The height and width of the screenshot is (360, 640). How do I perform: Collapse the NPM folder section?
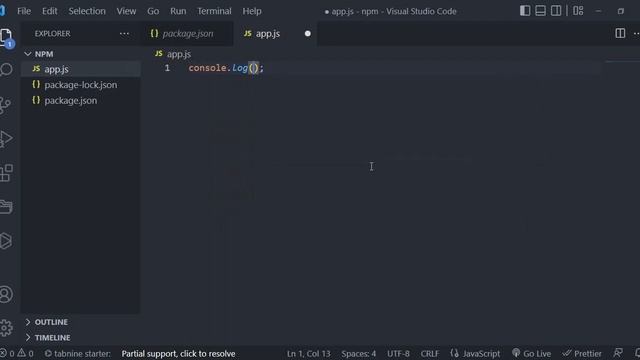[x=81, y=54]
